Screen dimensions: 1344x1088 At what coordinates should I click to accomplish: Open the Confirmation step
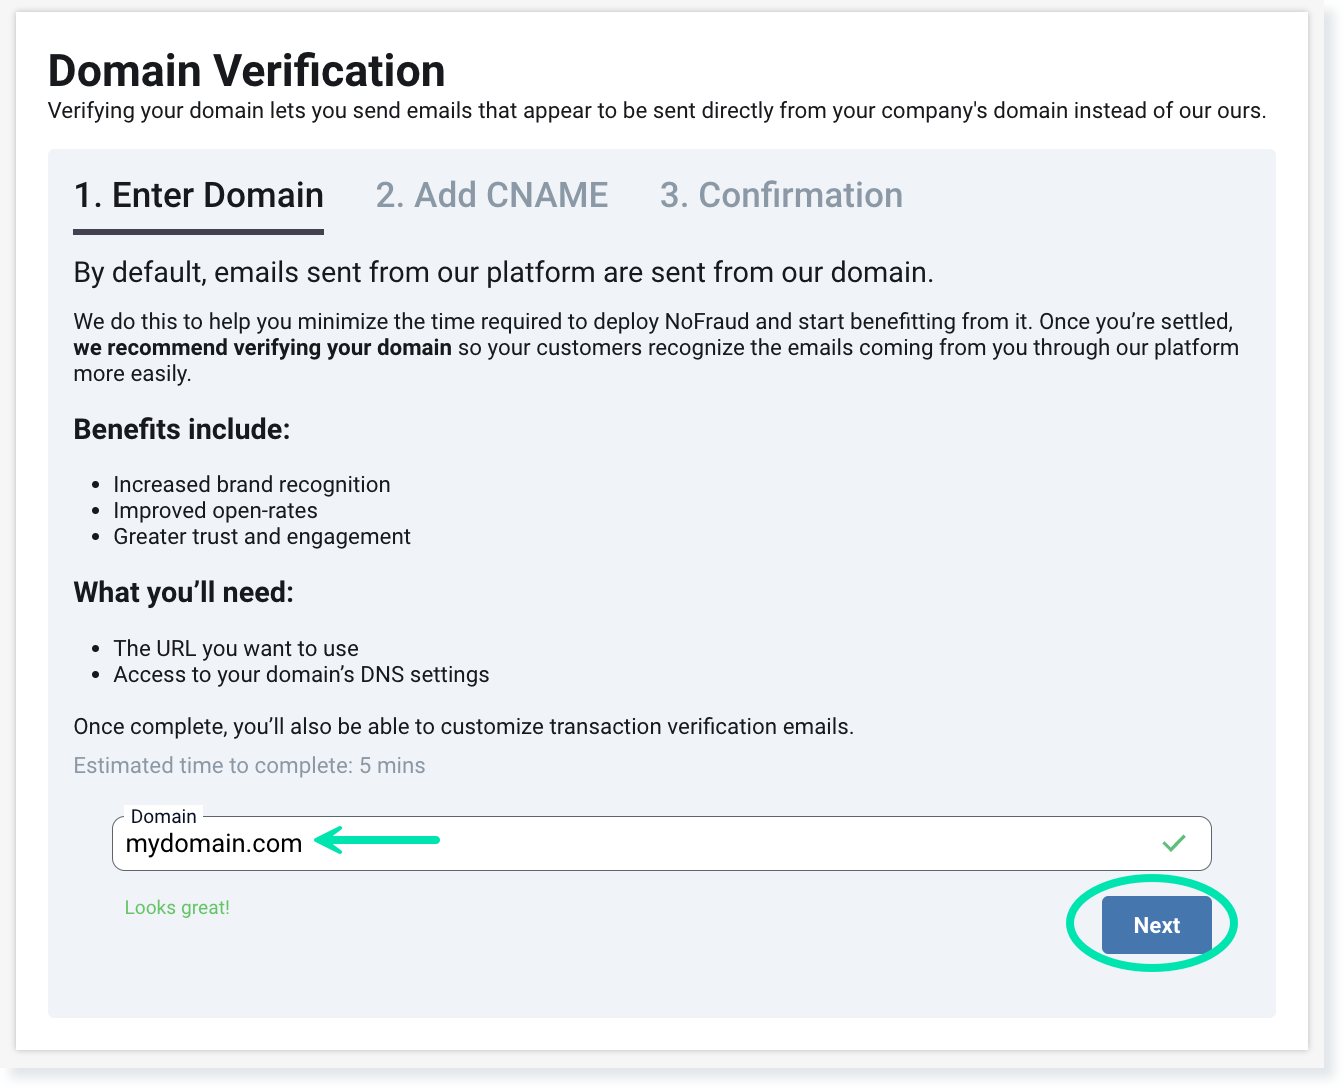[x=781, y=195]
